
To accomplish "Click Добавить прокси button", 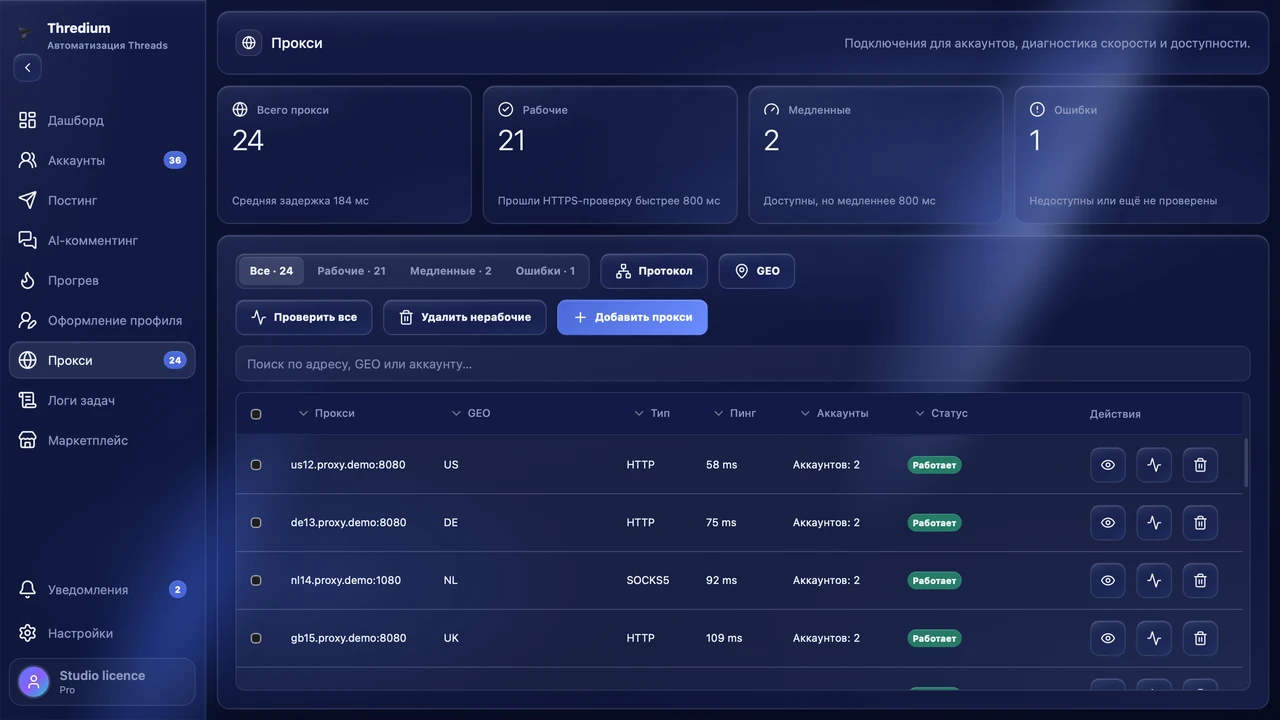I will (x=632, y=317).
